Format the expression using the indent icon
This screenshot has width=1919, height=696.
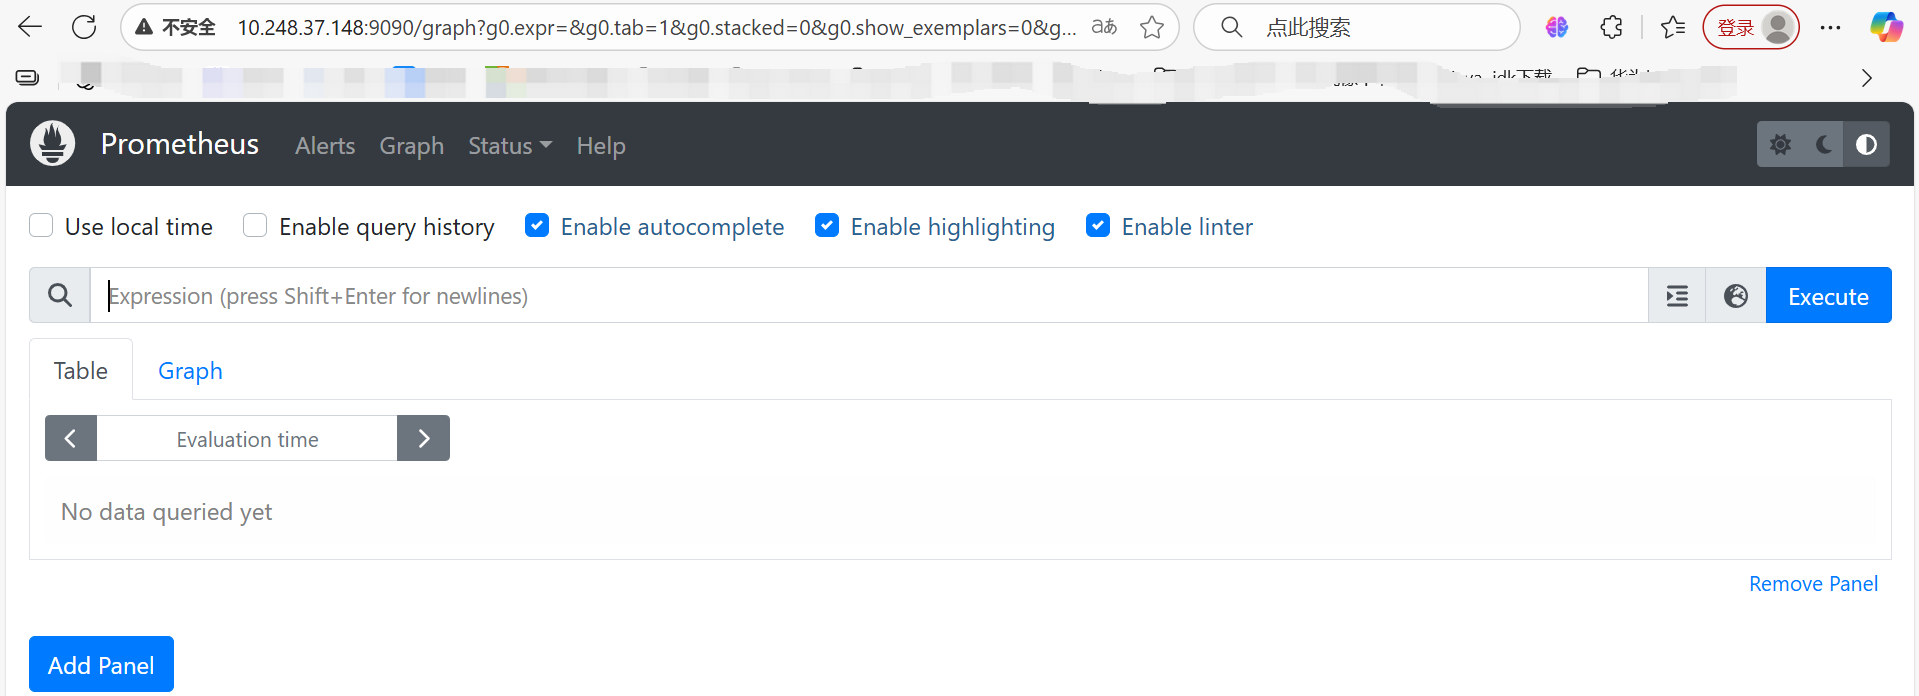pos(1676,295)
